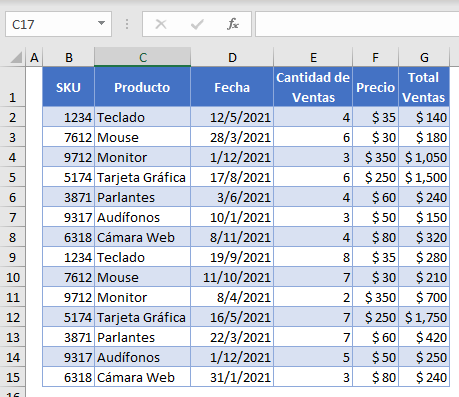Select the total cell $ 320
459x397 pixels.
click(x=424, y=237)
